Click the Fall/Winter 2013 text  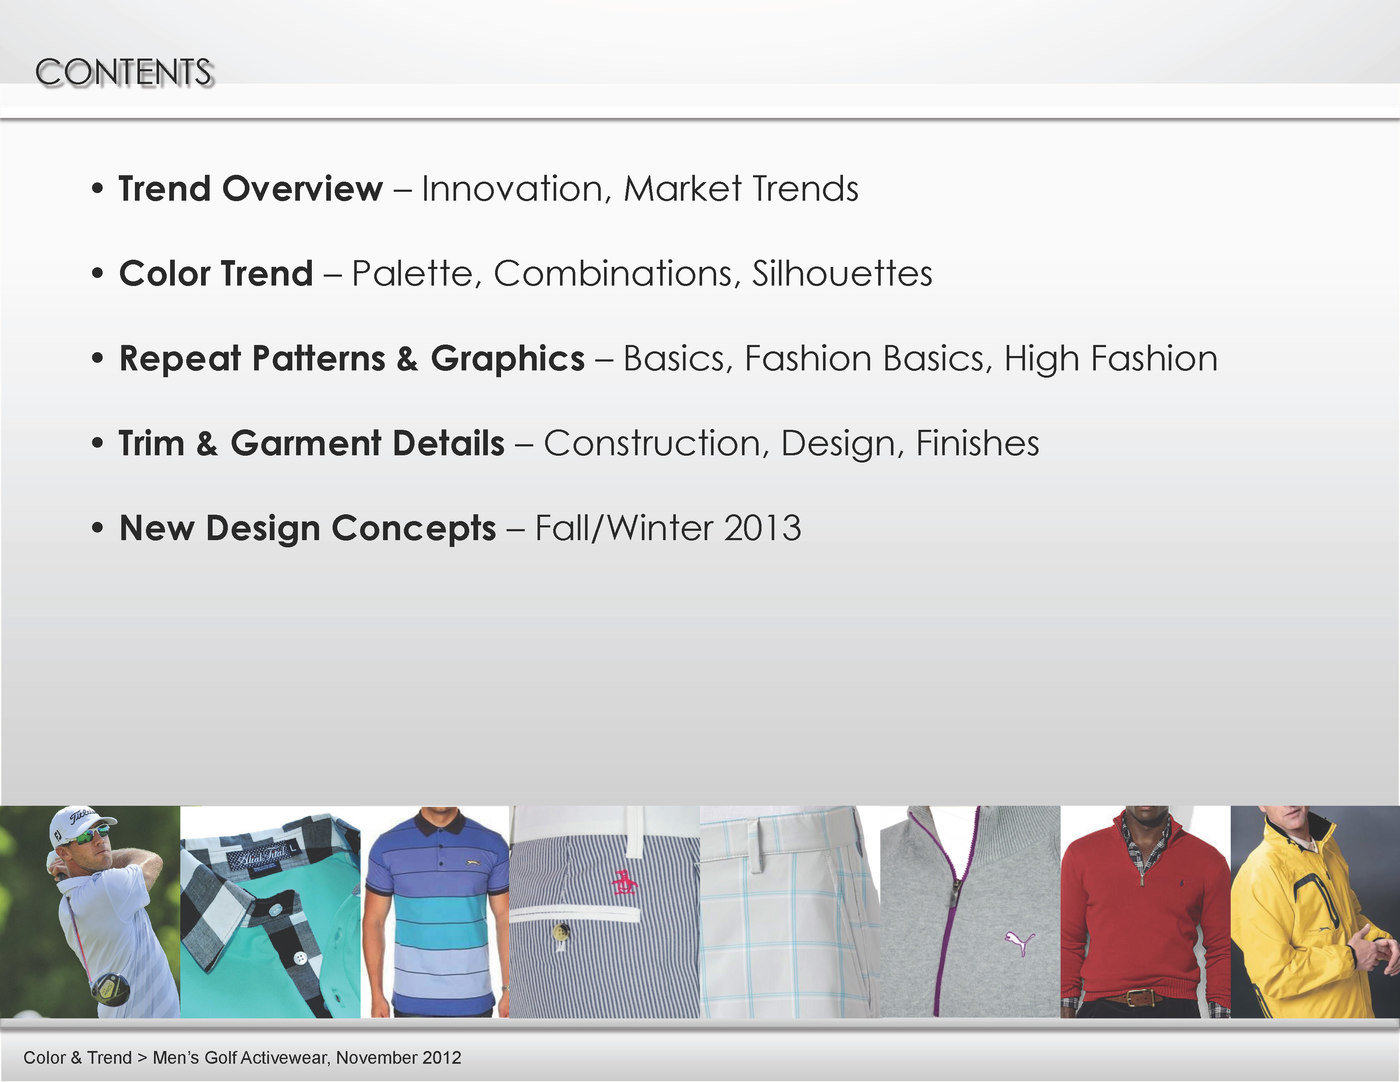coord(666,528)
